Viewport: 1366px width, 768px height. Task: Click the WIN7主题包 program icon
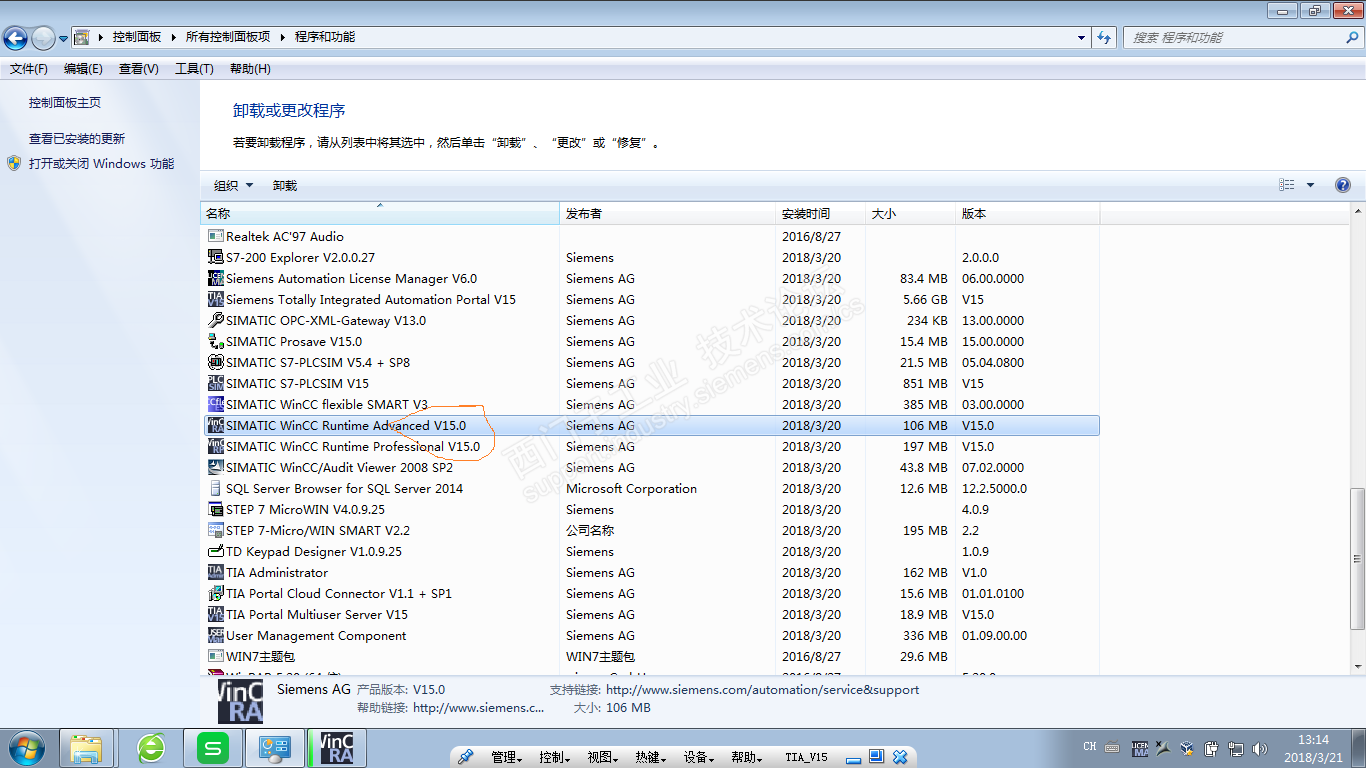tap(215, 657)
